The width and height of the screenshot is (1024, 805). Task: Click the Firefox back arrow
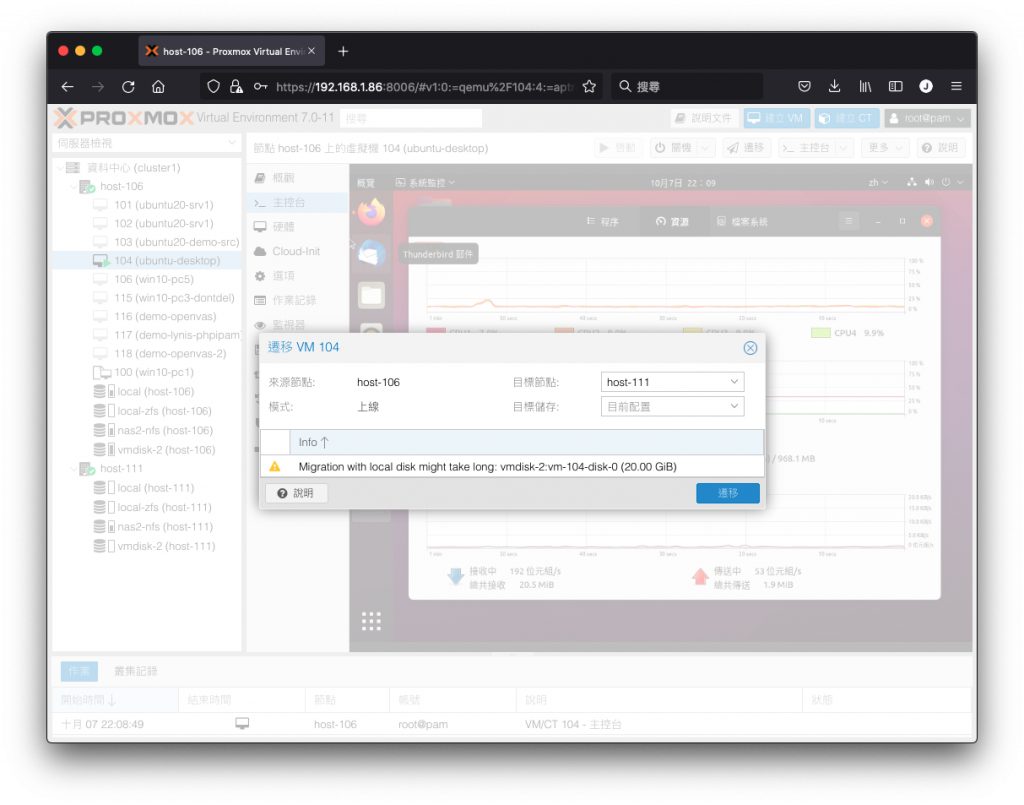tap(67, 86)
